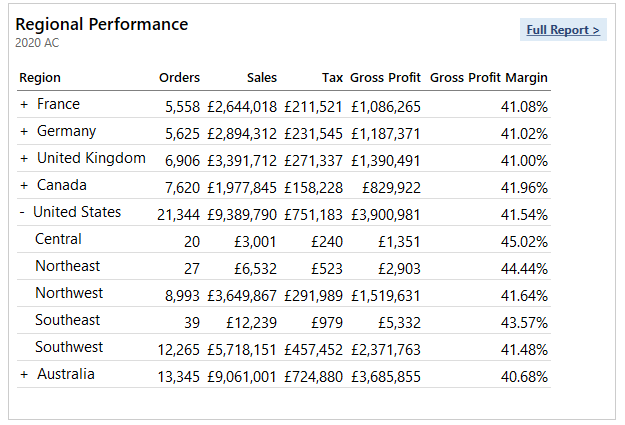Expand the United Kingdom row

point(24,158)
